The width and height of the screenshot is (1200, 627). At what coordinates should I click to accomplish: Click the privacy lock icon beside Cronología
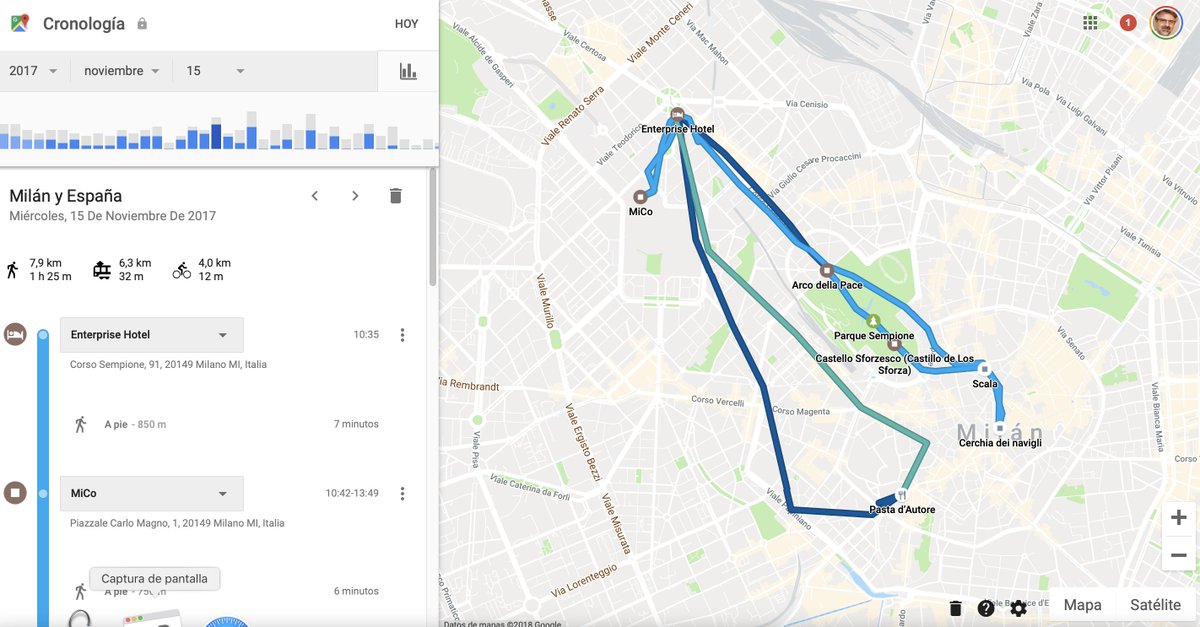(x=142, y=23)
